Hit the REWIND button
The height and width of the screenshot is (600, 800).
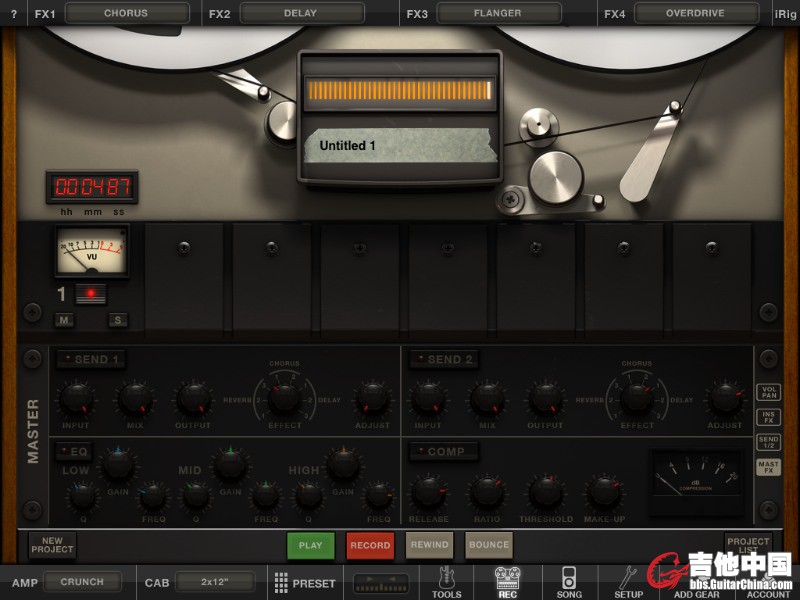tap(430, 545)
